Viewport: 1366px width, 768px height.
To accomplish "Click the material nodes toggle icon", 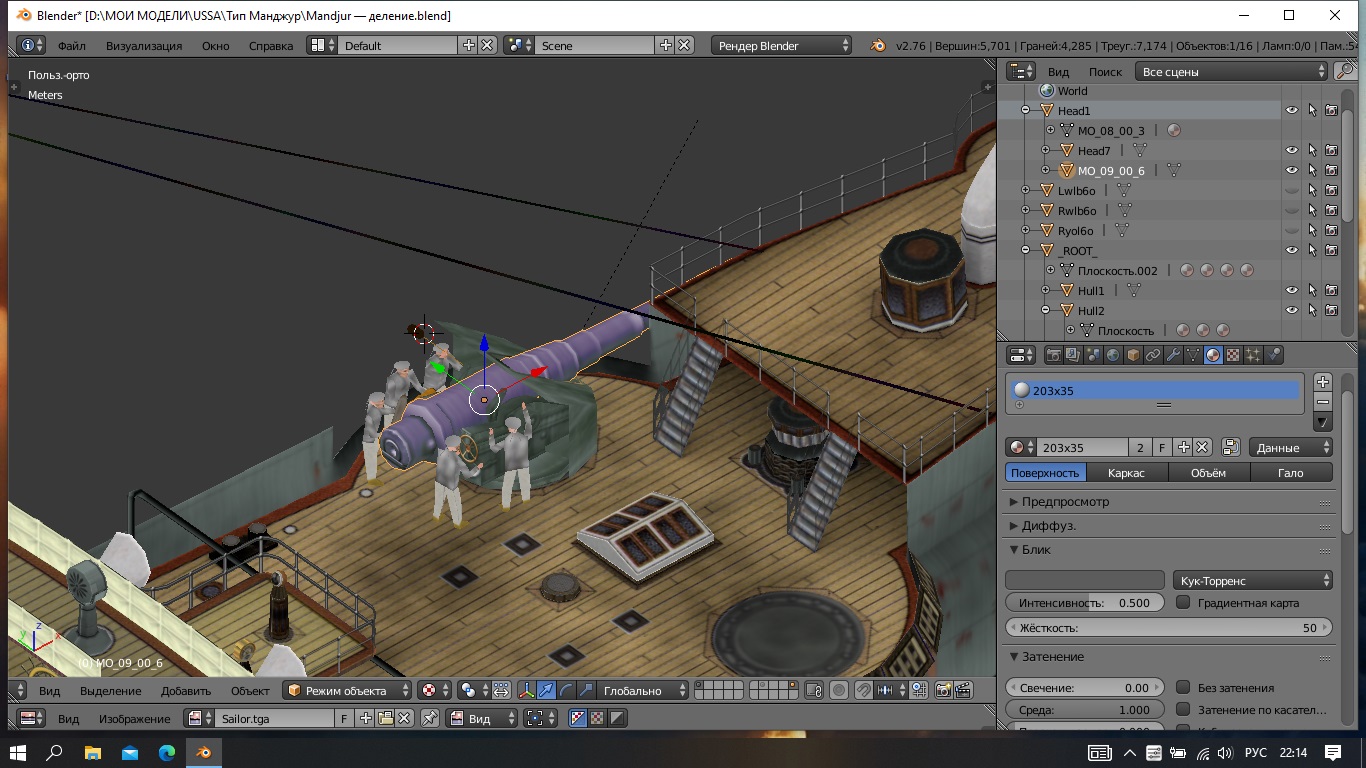I will tap(1230, 448).
